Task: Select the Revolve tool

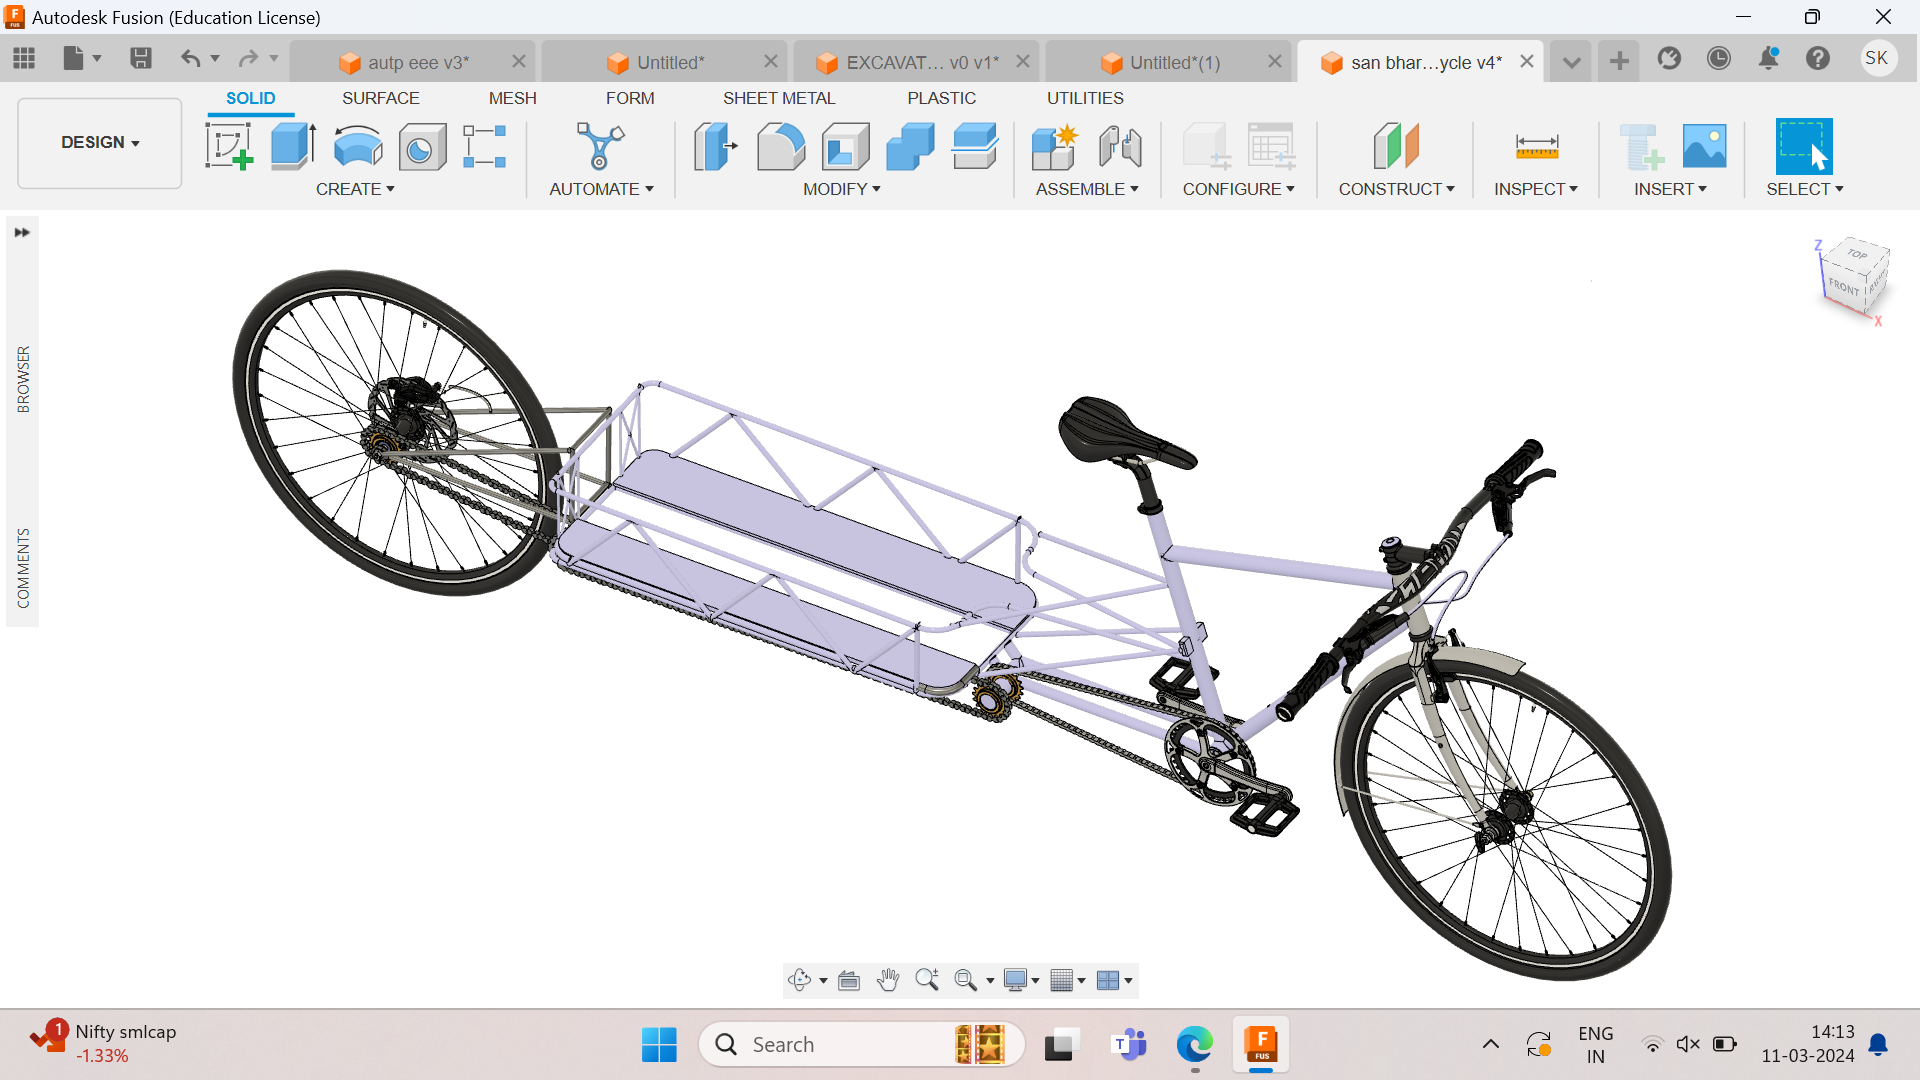Action: [x=357, y=147]
